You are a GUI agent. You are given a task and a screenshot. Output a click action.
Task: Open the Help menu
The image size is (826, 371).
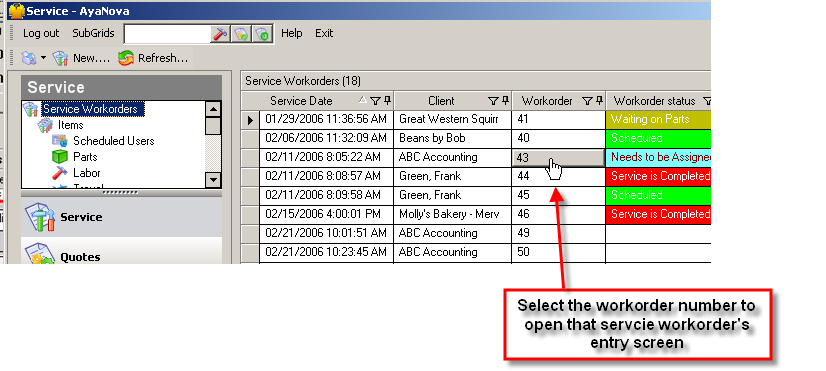291,33
